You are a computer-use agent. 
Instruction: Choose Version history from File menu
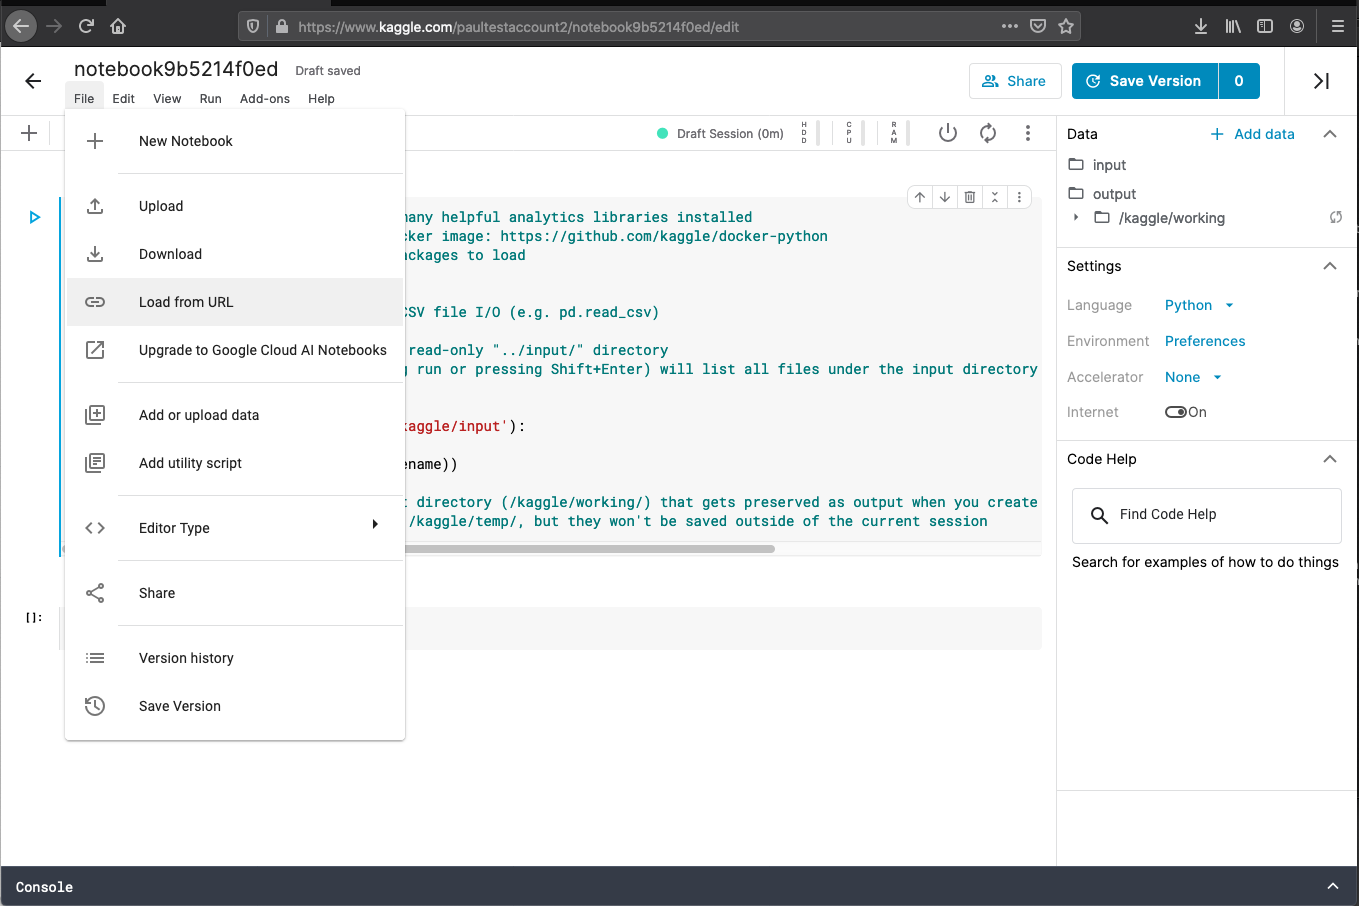pyautogui.click(x=186, y=658)
